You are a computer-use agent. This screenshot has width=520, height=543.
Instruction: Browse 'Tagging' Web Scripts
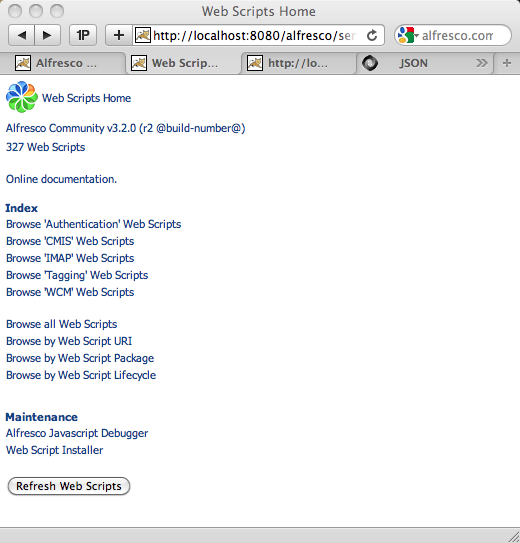[77, 275]
